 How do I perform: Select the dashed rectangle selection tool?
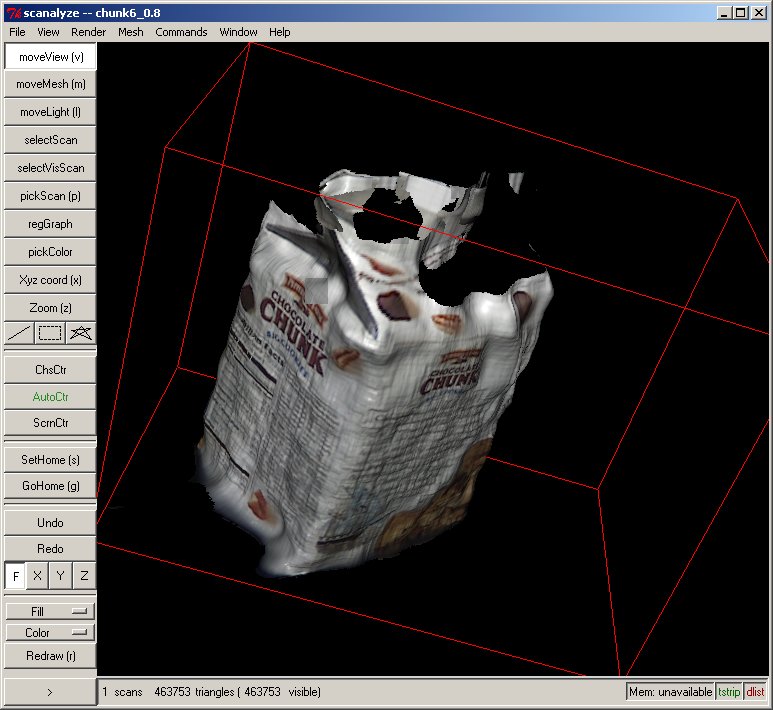pyautogui.click(x=50, y=333)
